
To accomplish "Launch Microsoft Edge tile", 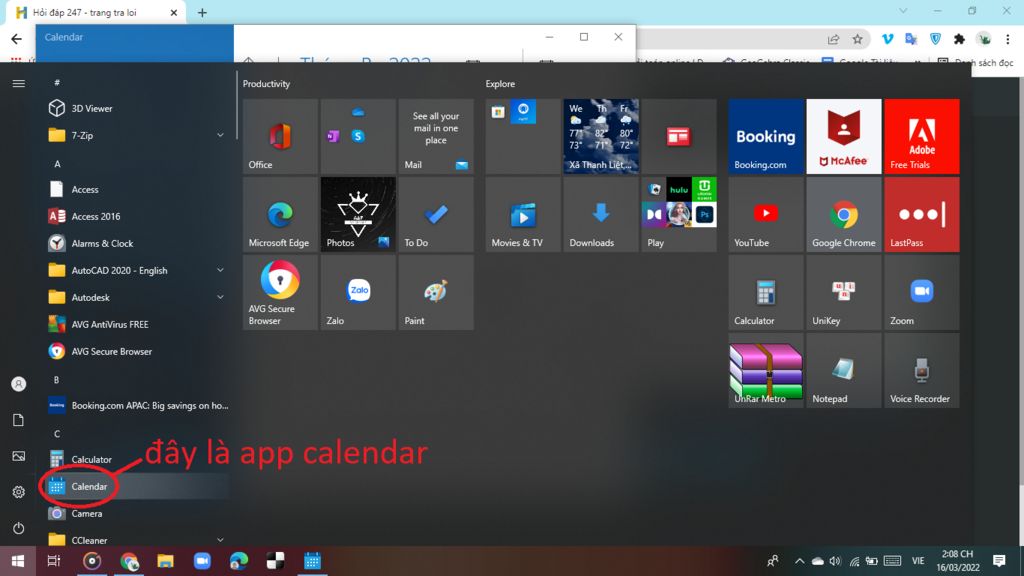I will [280, 214].
